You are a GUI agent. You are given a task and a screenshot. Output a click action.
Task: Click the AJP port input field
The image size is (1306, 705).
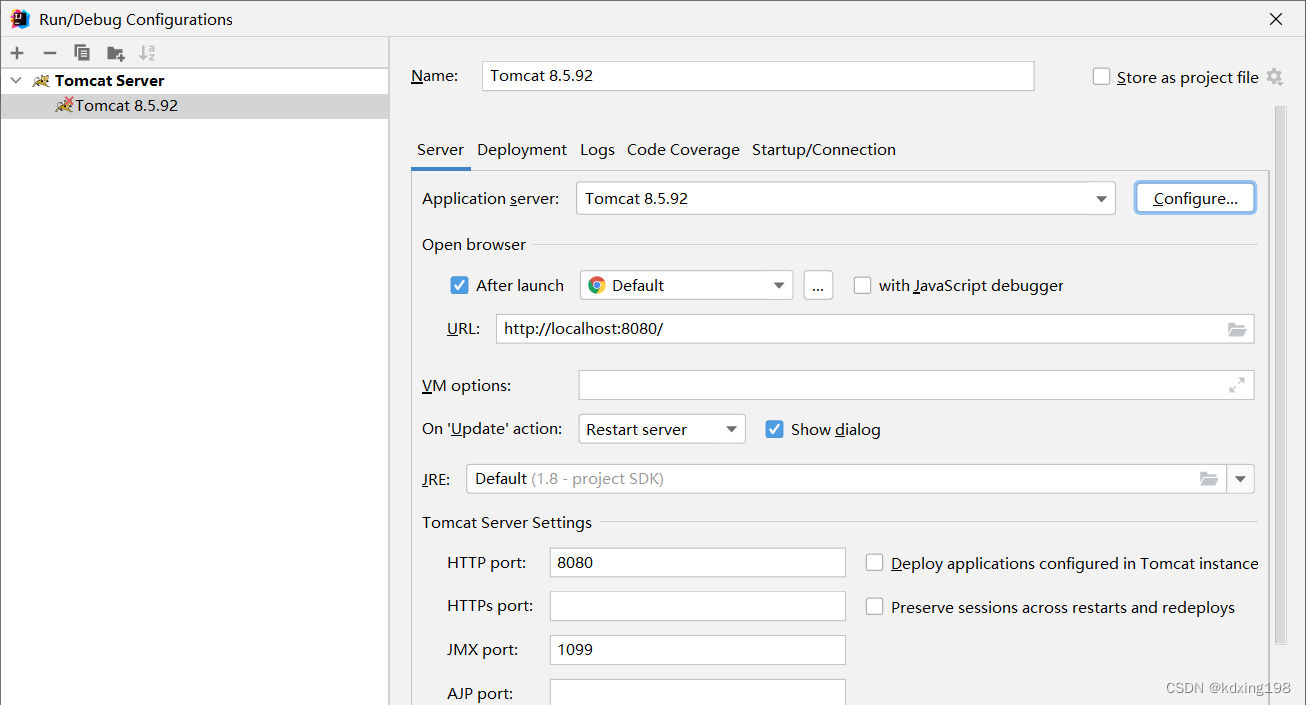[698, 692]
